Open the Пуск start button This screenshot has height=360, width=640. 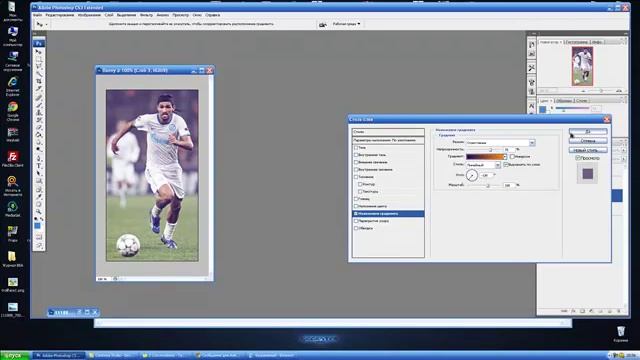[x=15, y=356]
